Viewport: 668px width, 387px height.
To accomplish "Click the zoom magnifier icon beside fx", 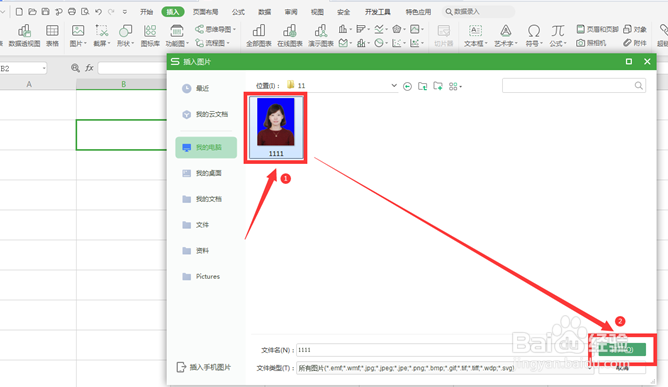I will [75, 68].
